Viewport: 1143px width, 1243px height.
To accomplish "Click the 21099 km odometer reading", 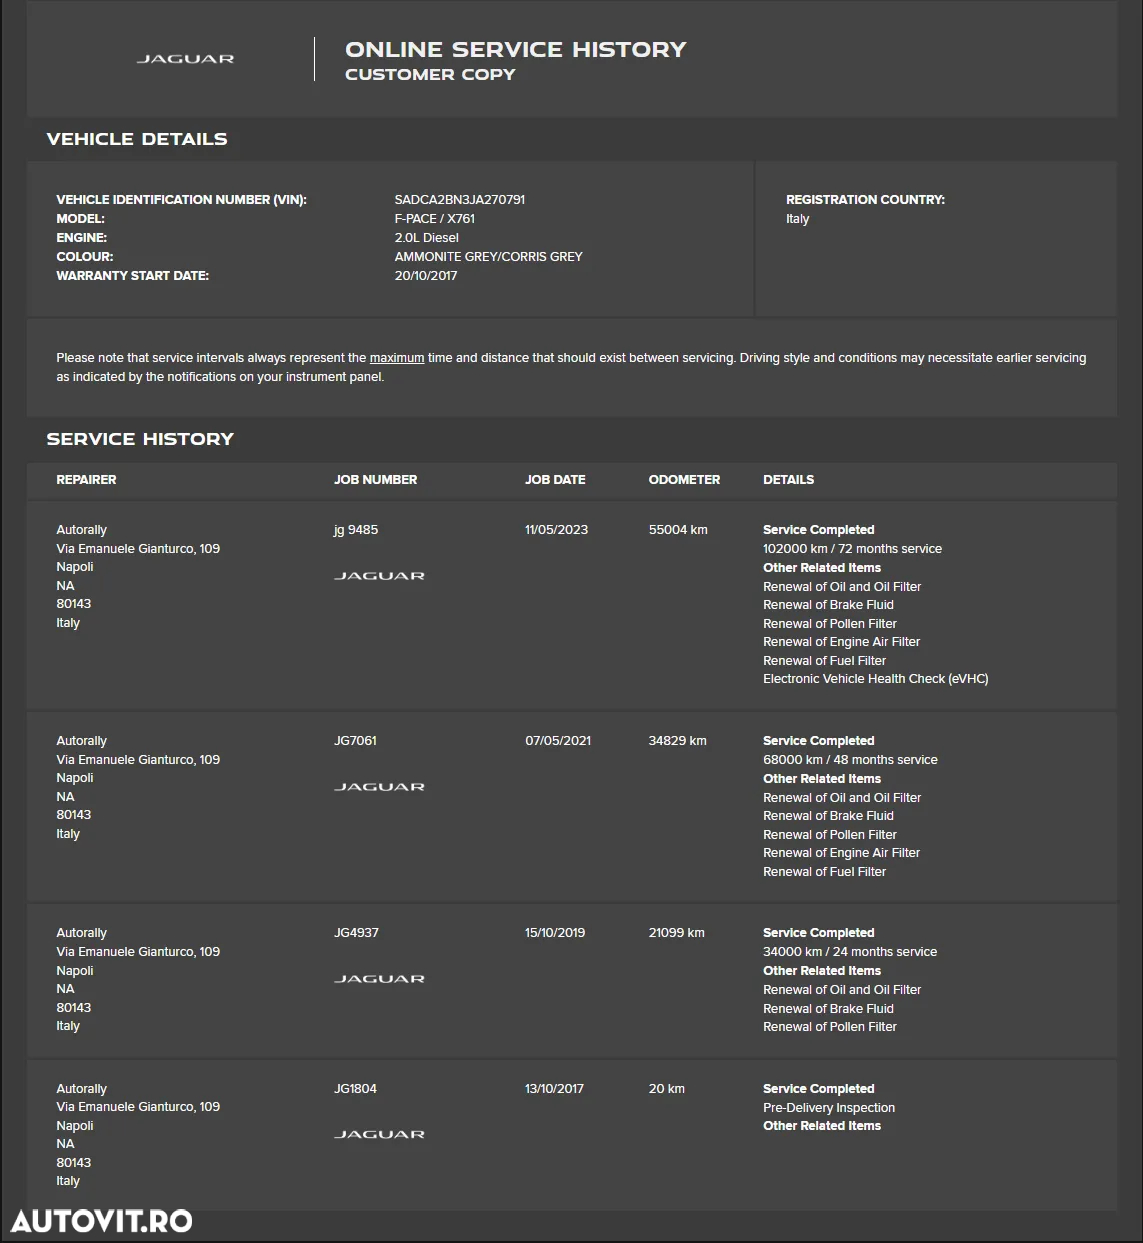I will tap(676, 933).
